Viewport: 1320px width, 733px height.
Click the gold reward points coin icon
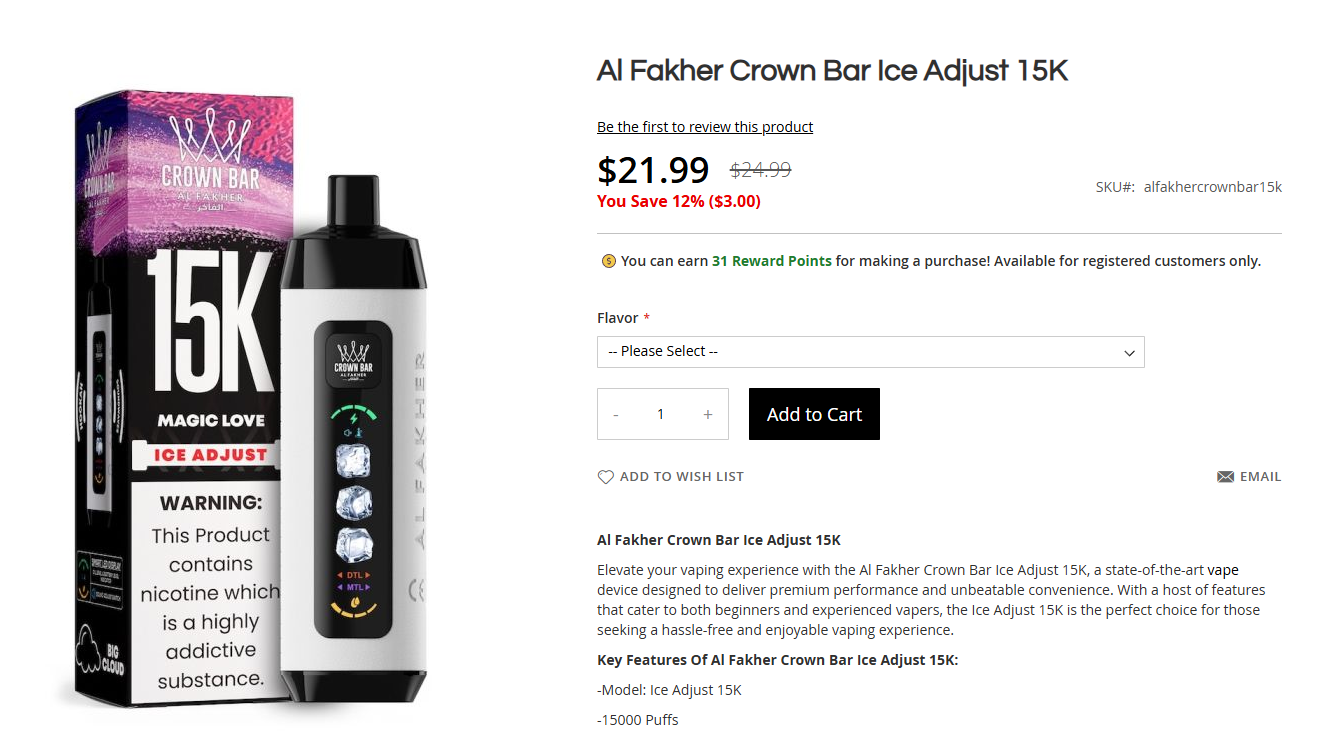[x=608, y=261]
